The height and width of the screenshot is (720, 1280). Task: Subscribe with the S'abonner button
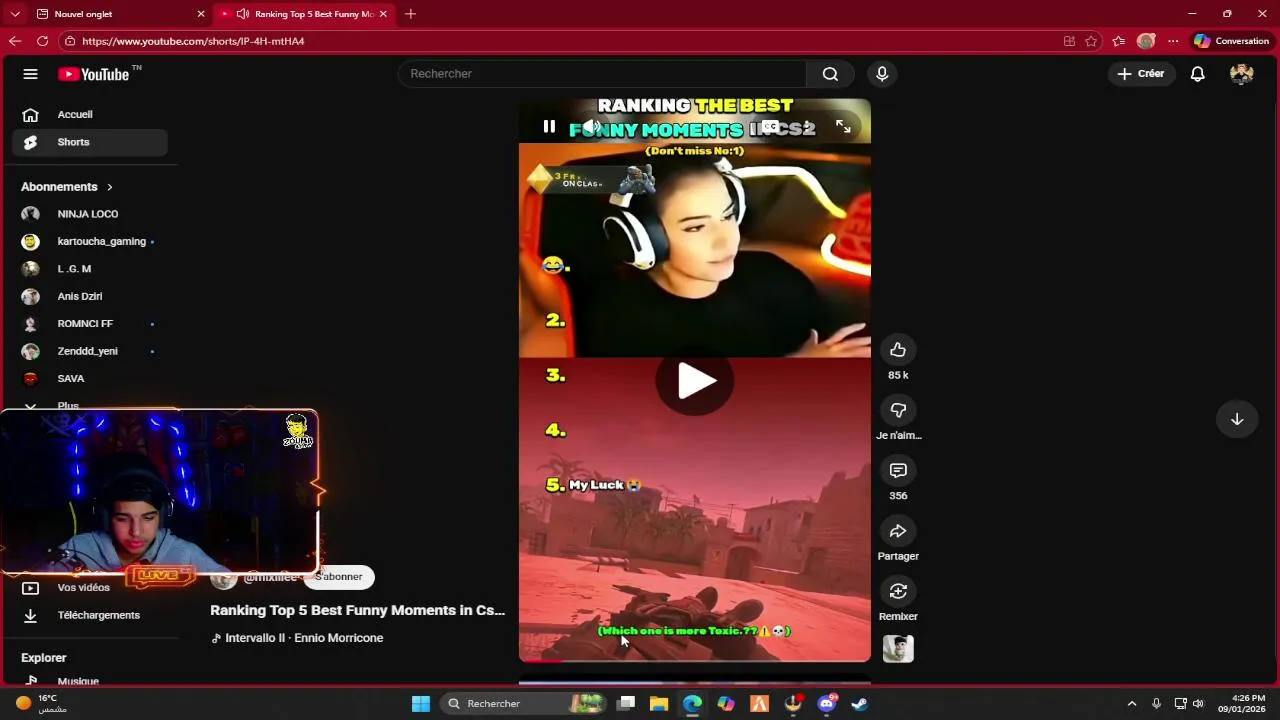339,577
